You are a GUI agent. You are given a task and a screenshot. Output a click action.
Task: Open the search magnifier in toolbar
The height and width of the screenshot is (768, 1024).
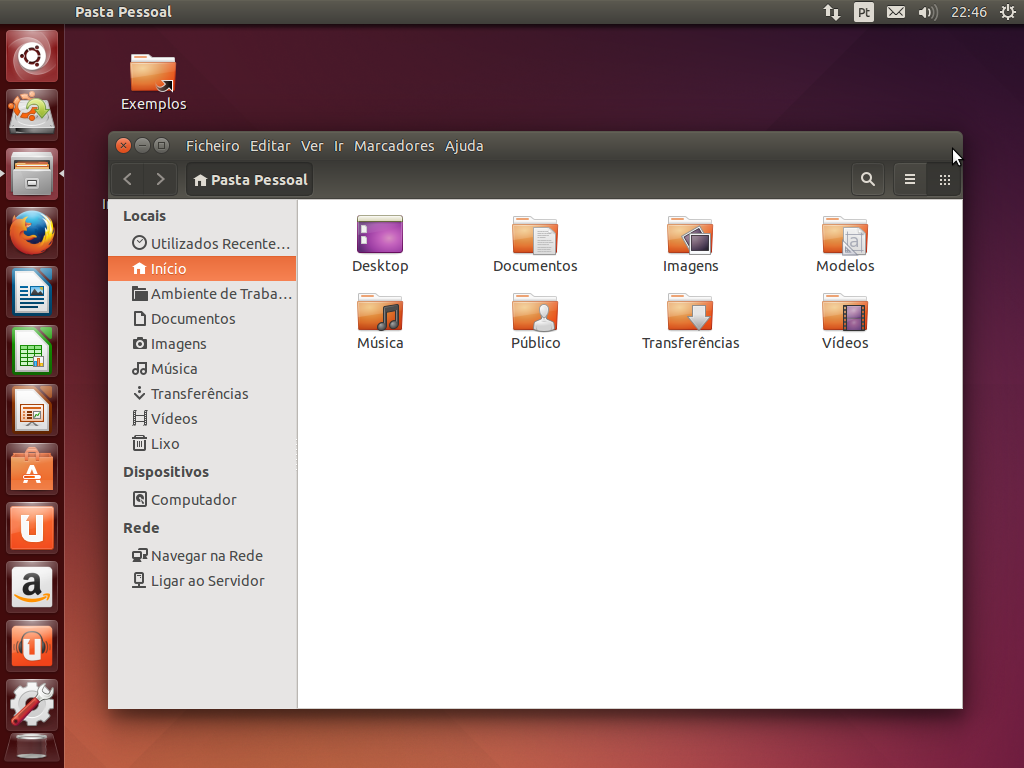(x=867, y=180)
